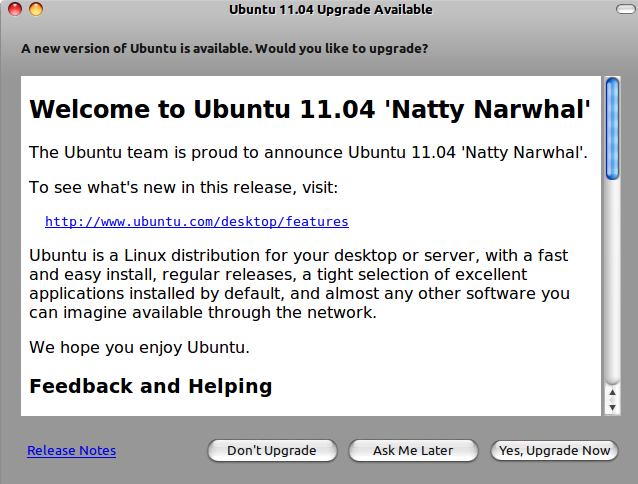Screen dimensions: 638x484
Task: Click the scrollbar down arrow
Action: (x=612, y=407)
